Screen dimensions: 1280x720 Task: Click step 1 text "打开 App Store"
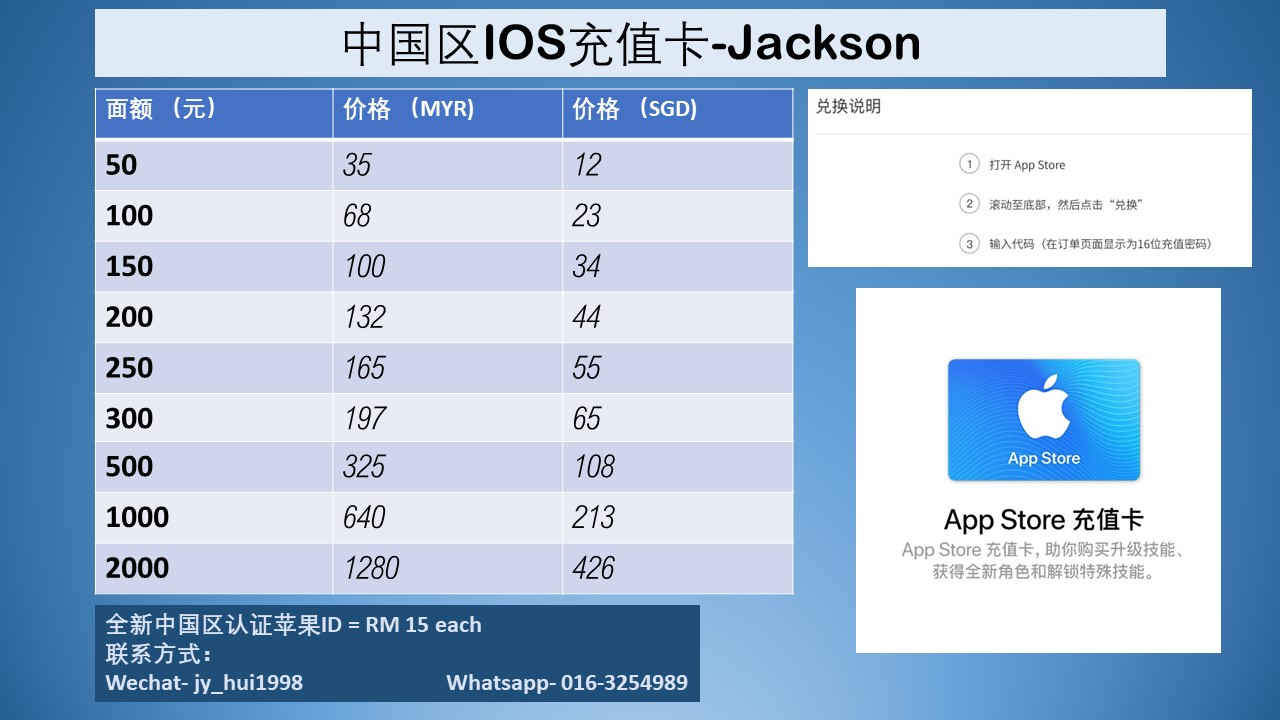click(1027, 165)
